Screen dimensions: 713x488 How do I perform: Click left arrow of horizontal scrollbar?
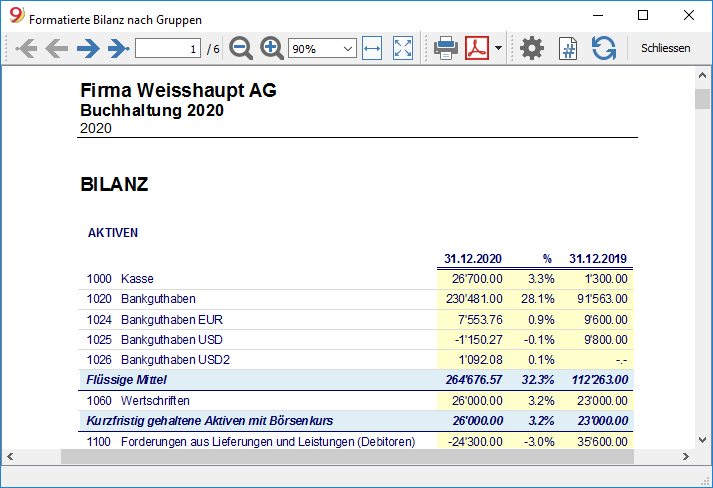(x=10, y=456)
